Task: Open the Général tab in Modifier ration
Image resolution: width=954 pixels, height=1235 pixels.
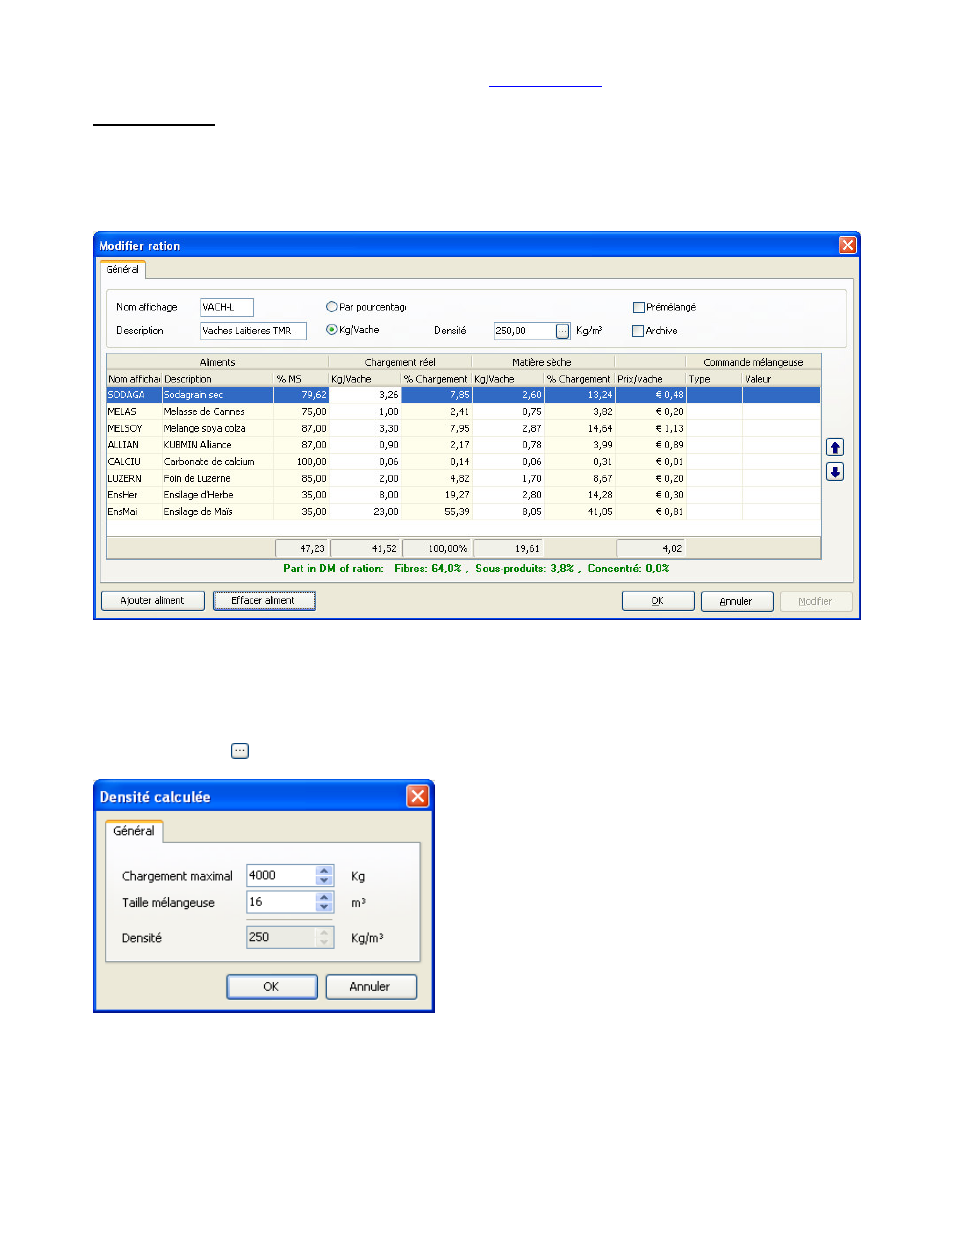Action: coord(123,270)
